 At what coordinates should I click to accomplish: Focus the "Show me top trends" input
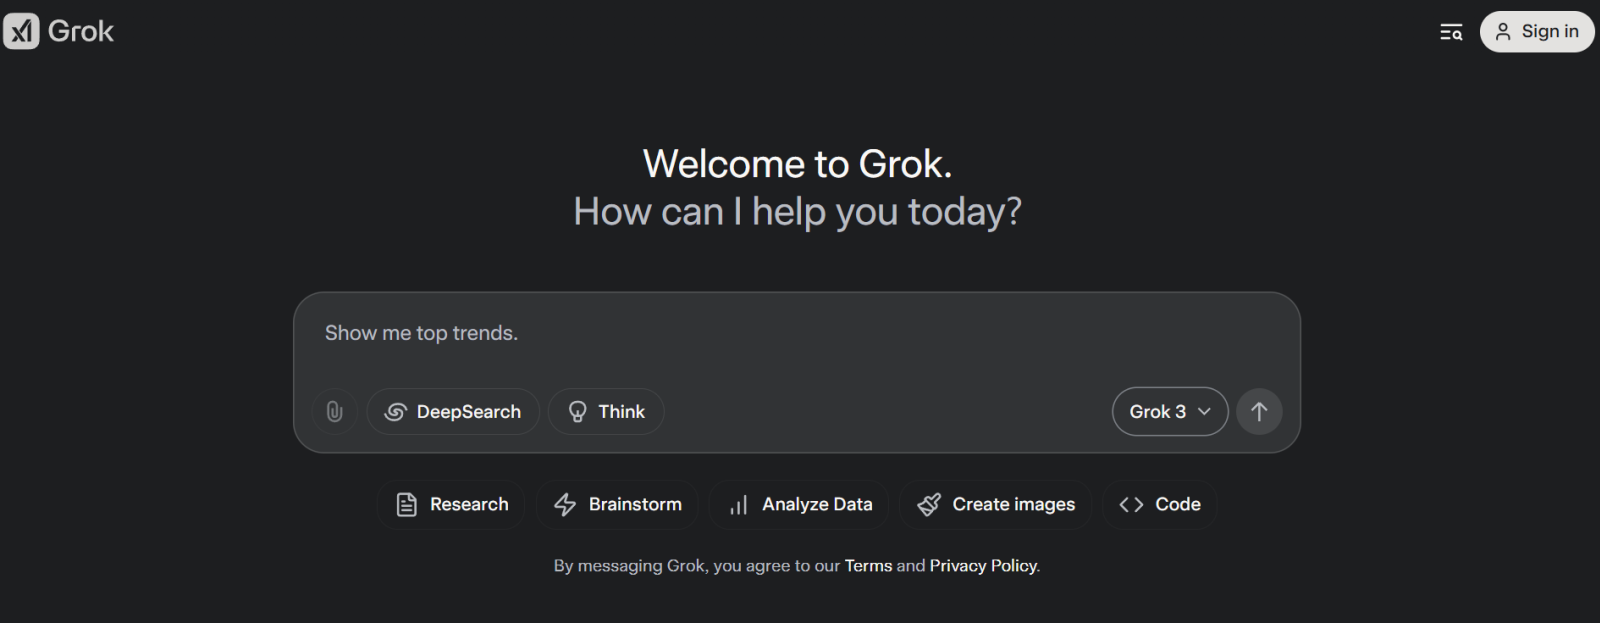tap(700, 334)
